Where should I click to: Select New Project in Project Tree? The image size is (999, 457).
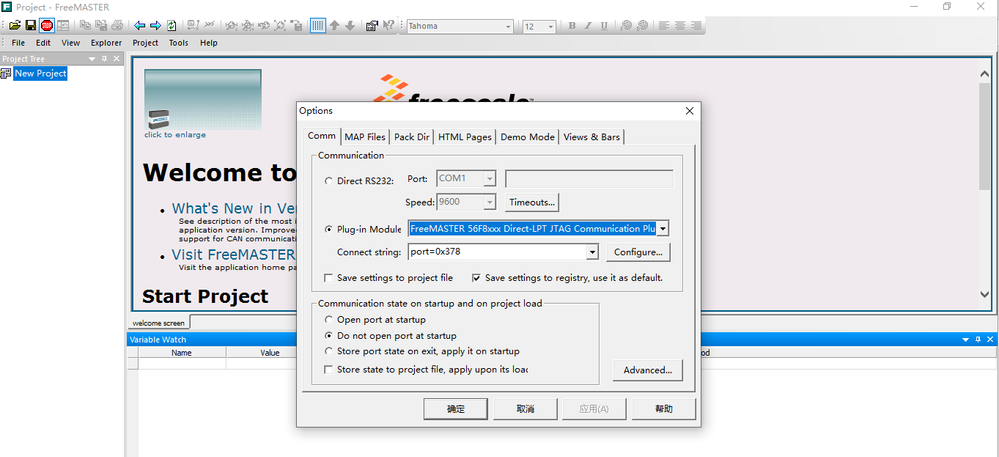(41, 73)
